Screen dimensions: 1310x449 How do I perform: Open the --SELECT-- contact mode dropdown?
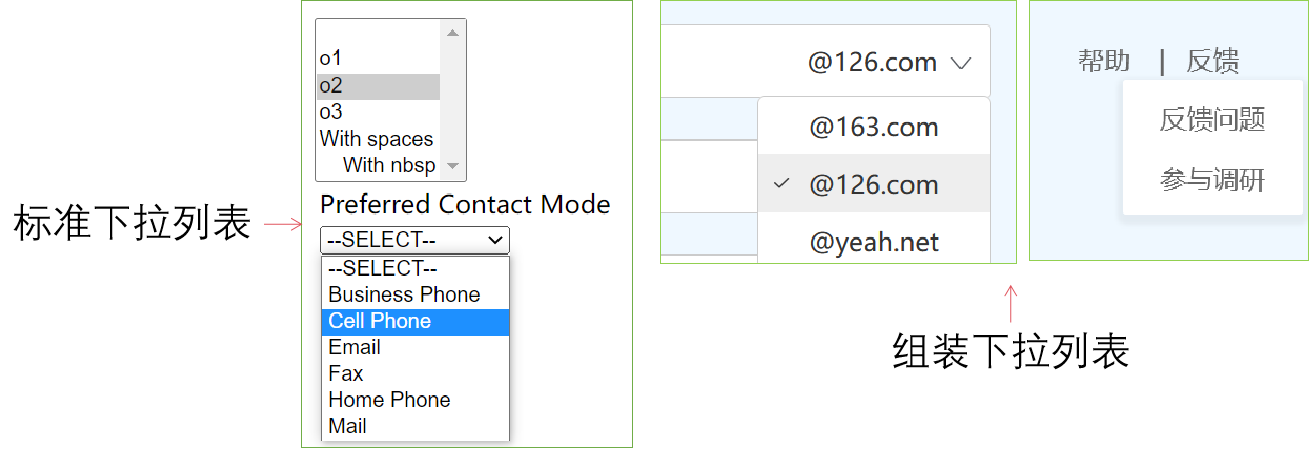click(x=414, y=240)
